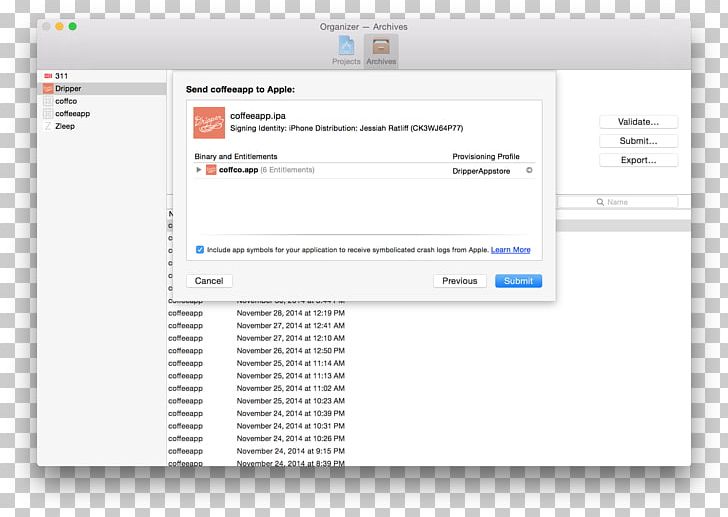Click the Export... button

coord(638,160)
